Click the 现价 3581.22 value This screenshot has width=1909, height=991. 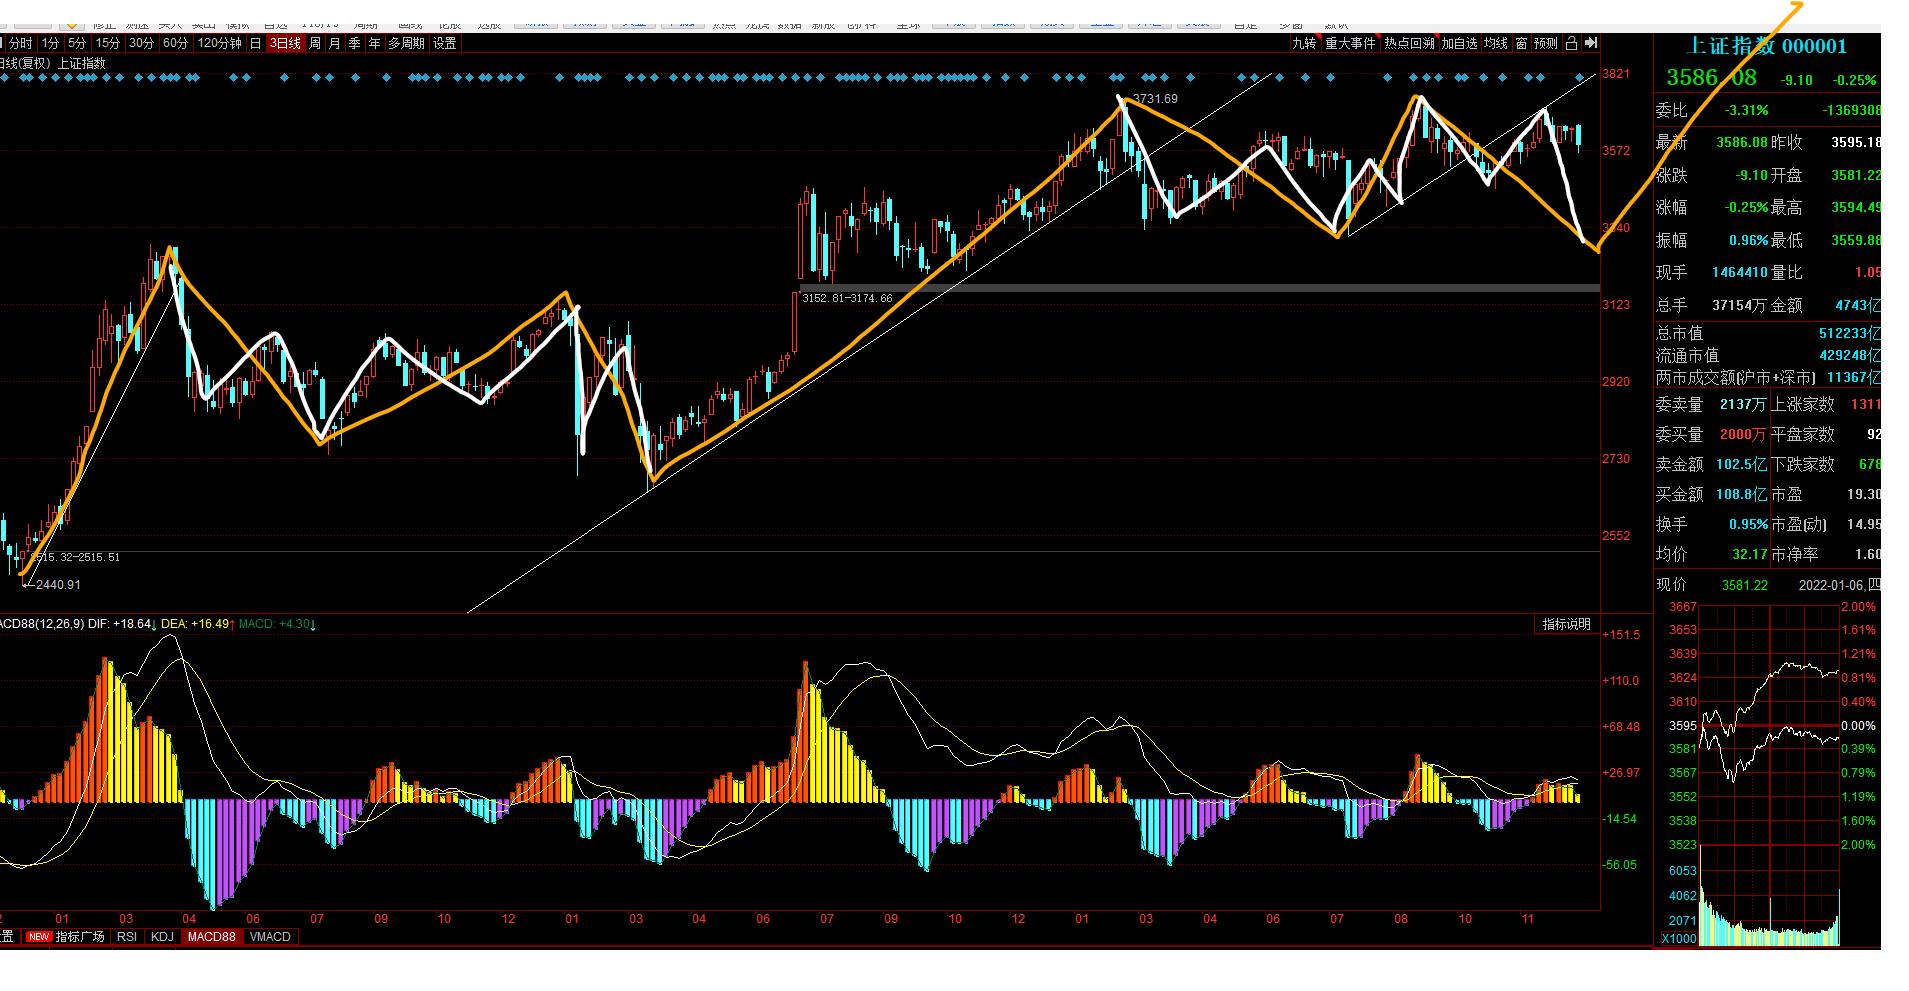pos(1745,585)
